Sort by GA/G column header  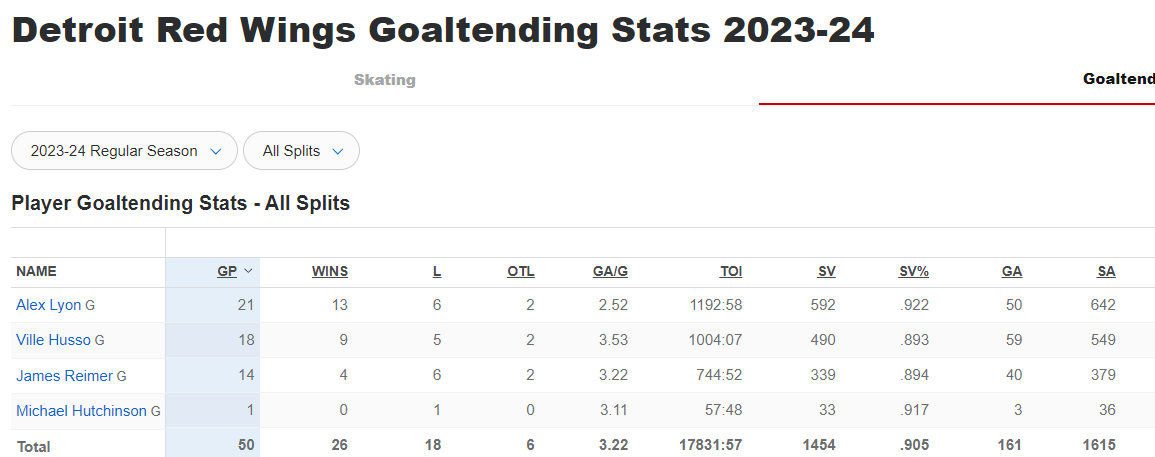coord(610,272)
